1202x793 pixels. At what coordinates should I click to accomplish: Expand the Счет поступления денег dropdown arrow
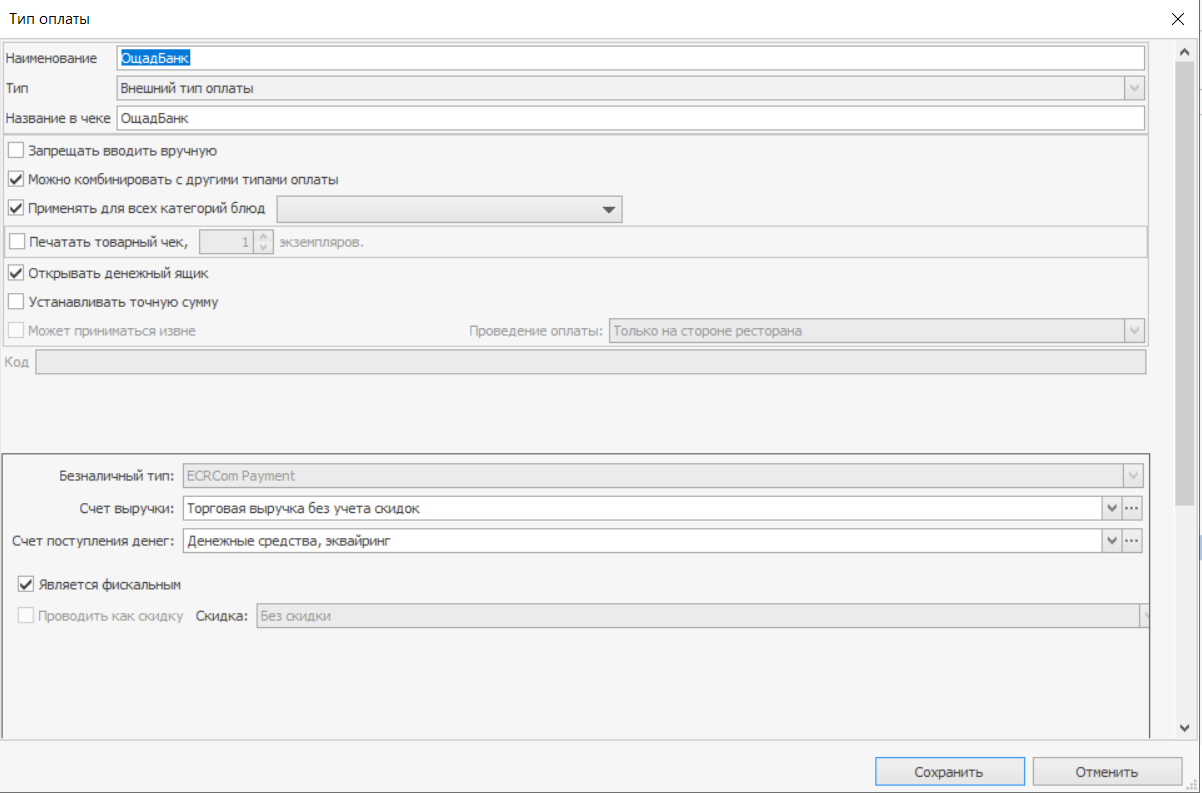(x=1112, y=541)
